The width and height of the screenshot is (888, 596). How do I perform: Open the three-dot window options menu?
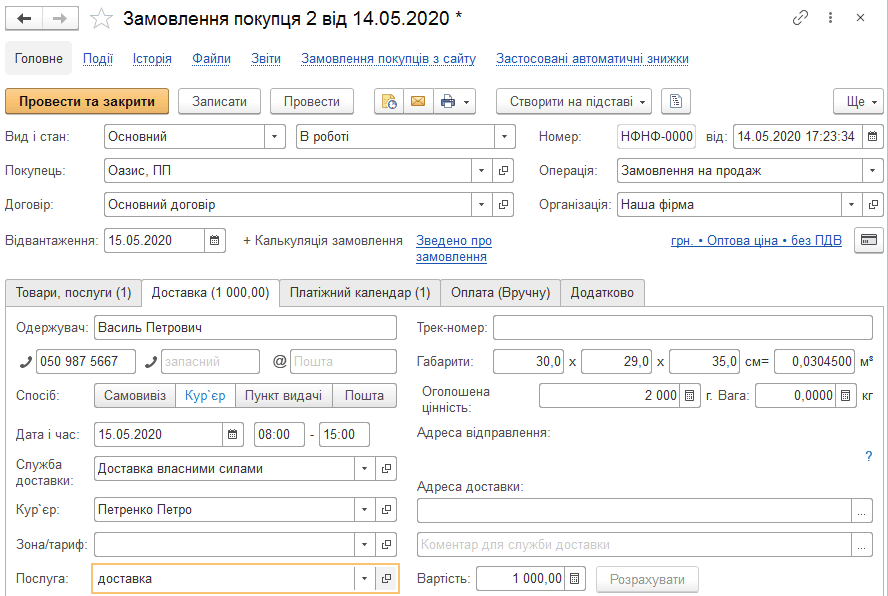tap(830, 18)
